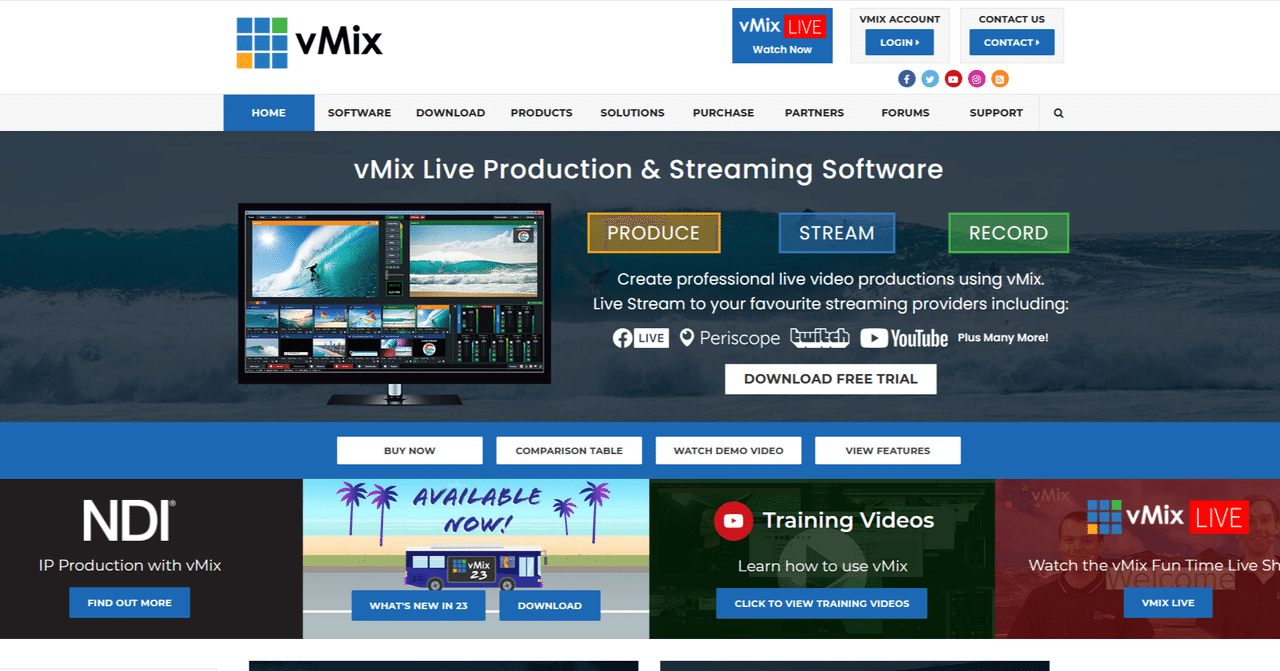Click the monitor screenshot of vMix software
1280x671 pixels.
point(393,294)
